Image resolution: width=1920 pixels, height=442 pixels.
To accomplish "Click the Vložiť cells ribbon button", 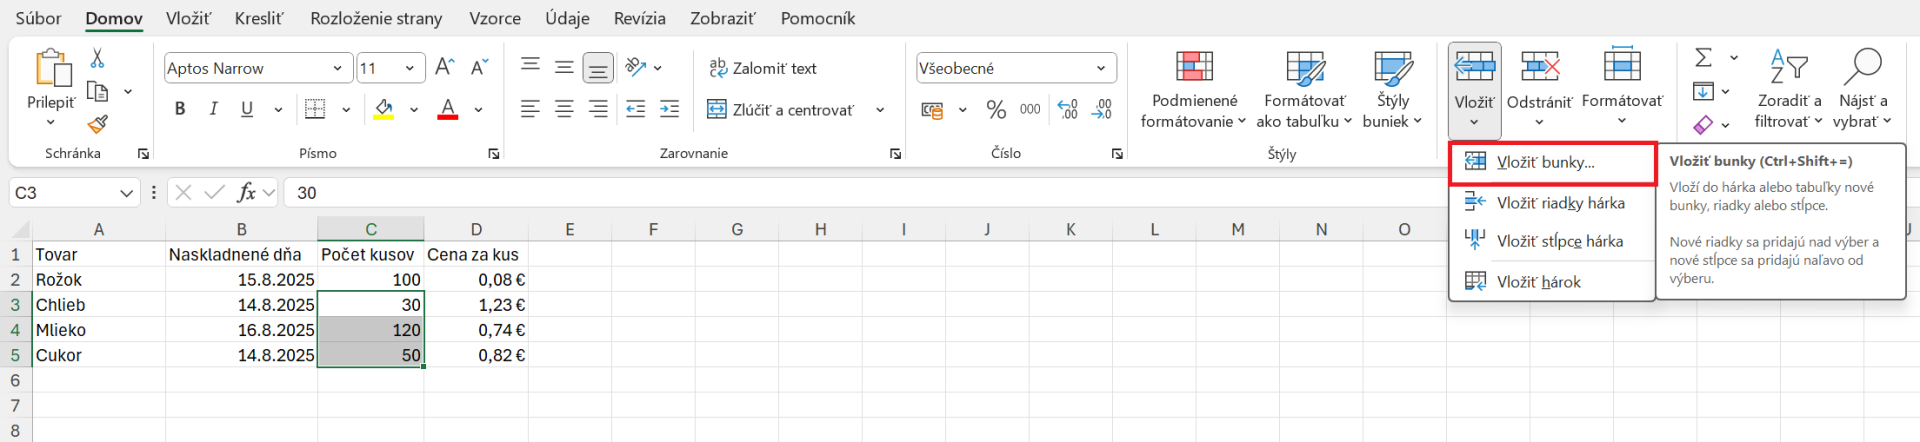I will pyautogui.click(x=1474, y=90).
